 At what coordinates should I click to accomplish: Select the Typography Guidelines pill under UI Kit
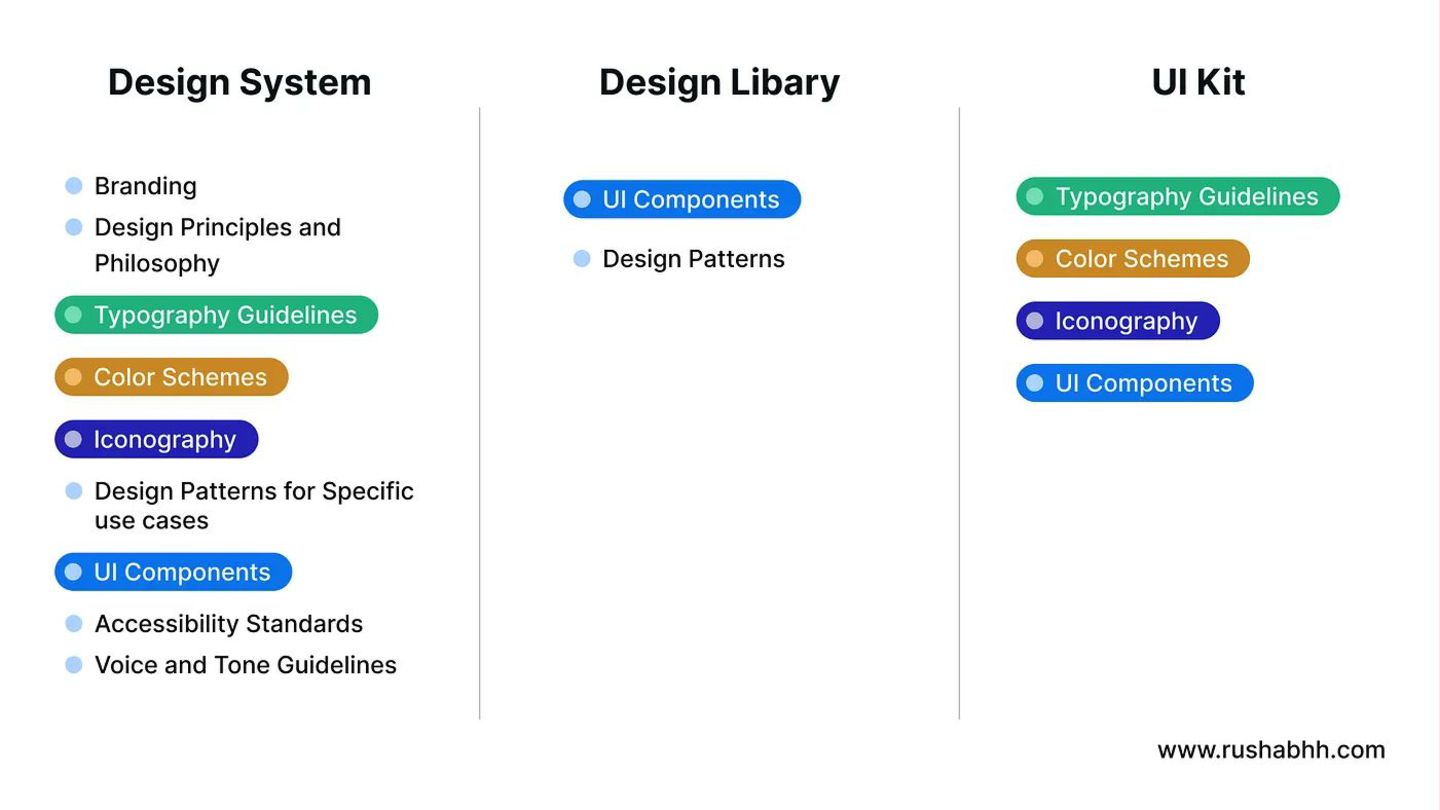[1177, 197]
